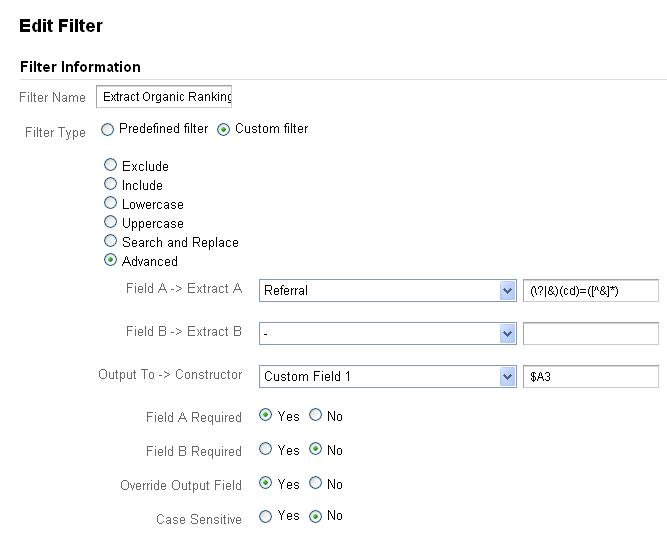Open the Field A Referral dropdown
Viewport: 667px width, 539px height.
[388, 291]
